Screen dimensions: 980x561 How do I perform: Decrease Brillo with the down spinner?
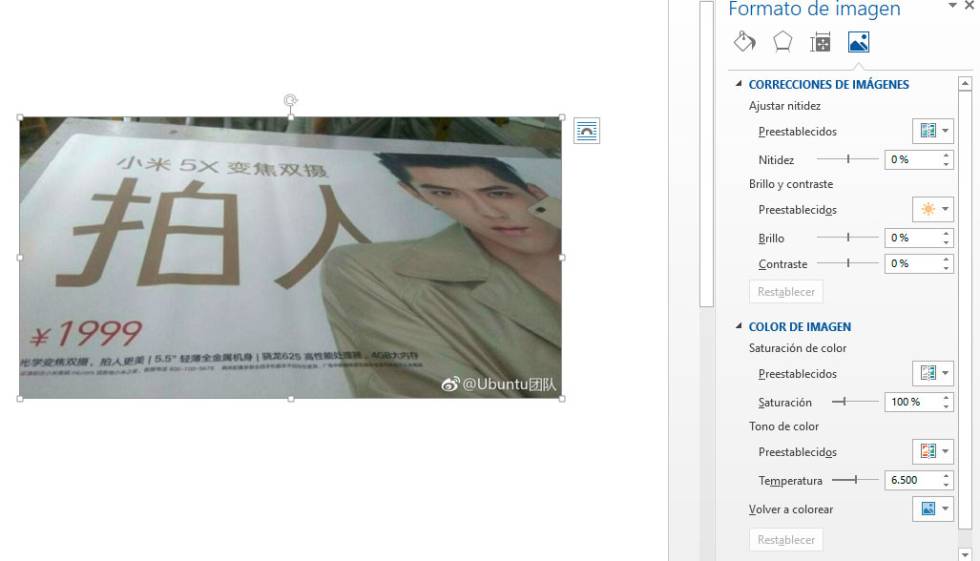pos(946,242)
